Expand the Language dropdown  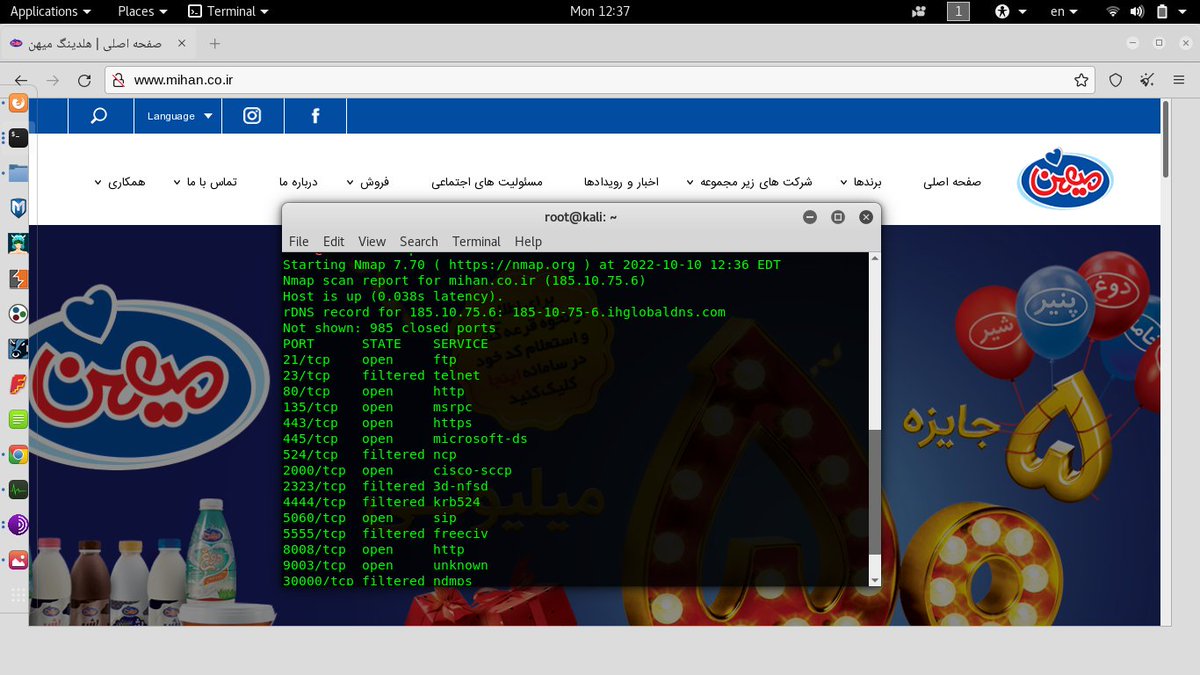point(180,116)
